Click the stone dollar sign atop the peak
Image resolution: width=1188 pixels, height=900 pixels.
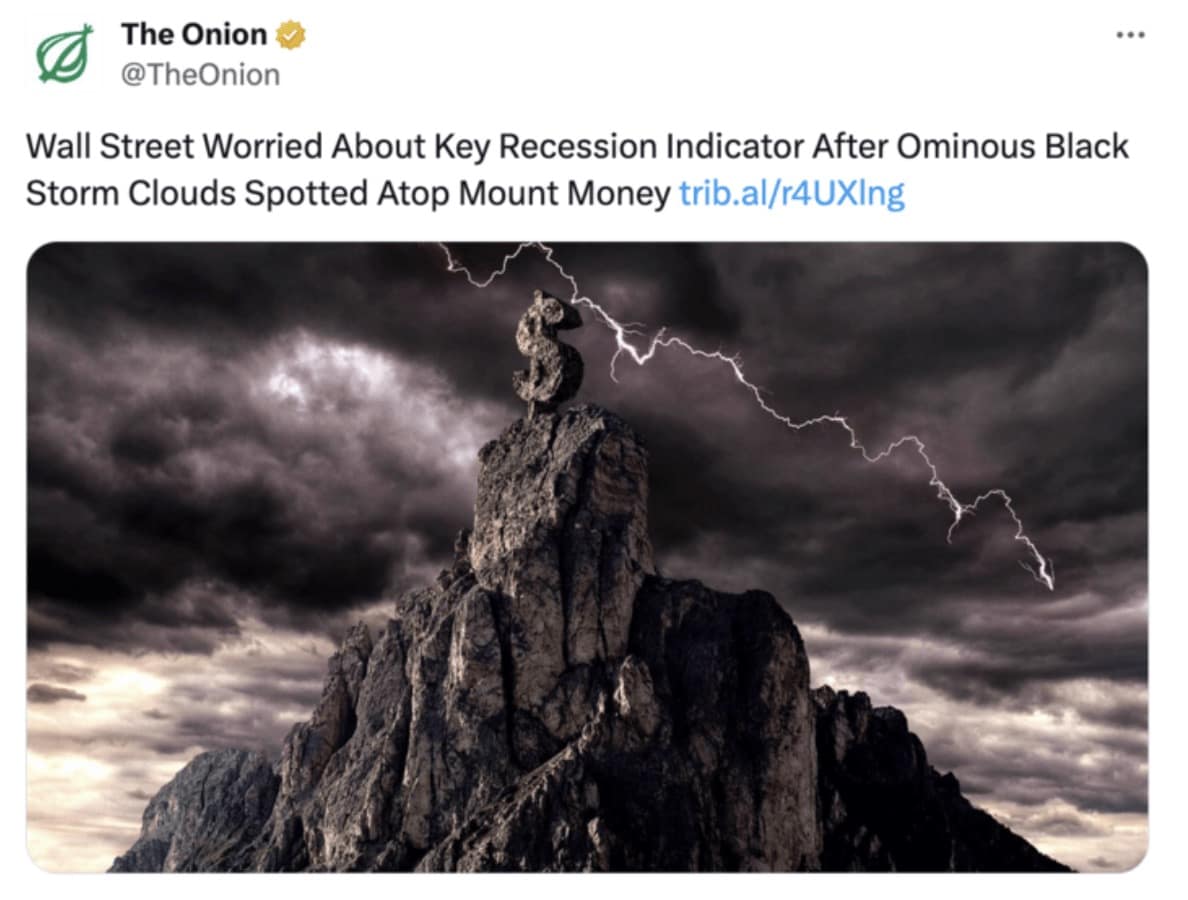click(548, 348)
